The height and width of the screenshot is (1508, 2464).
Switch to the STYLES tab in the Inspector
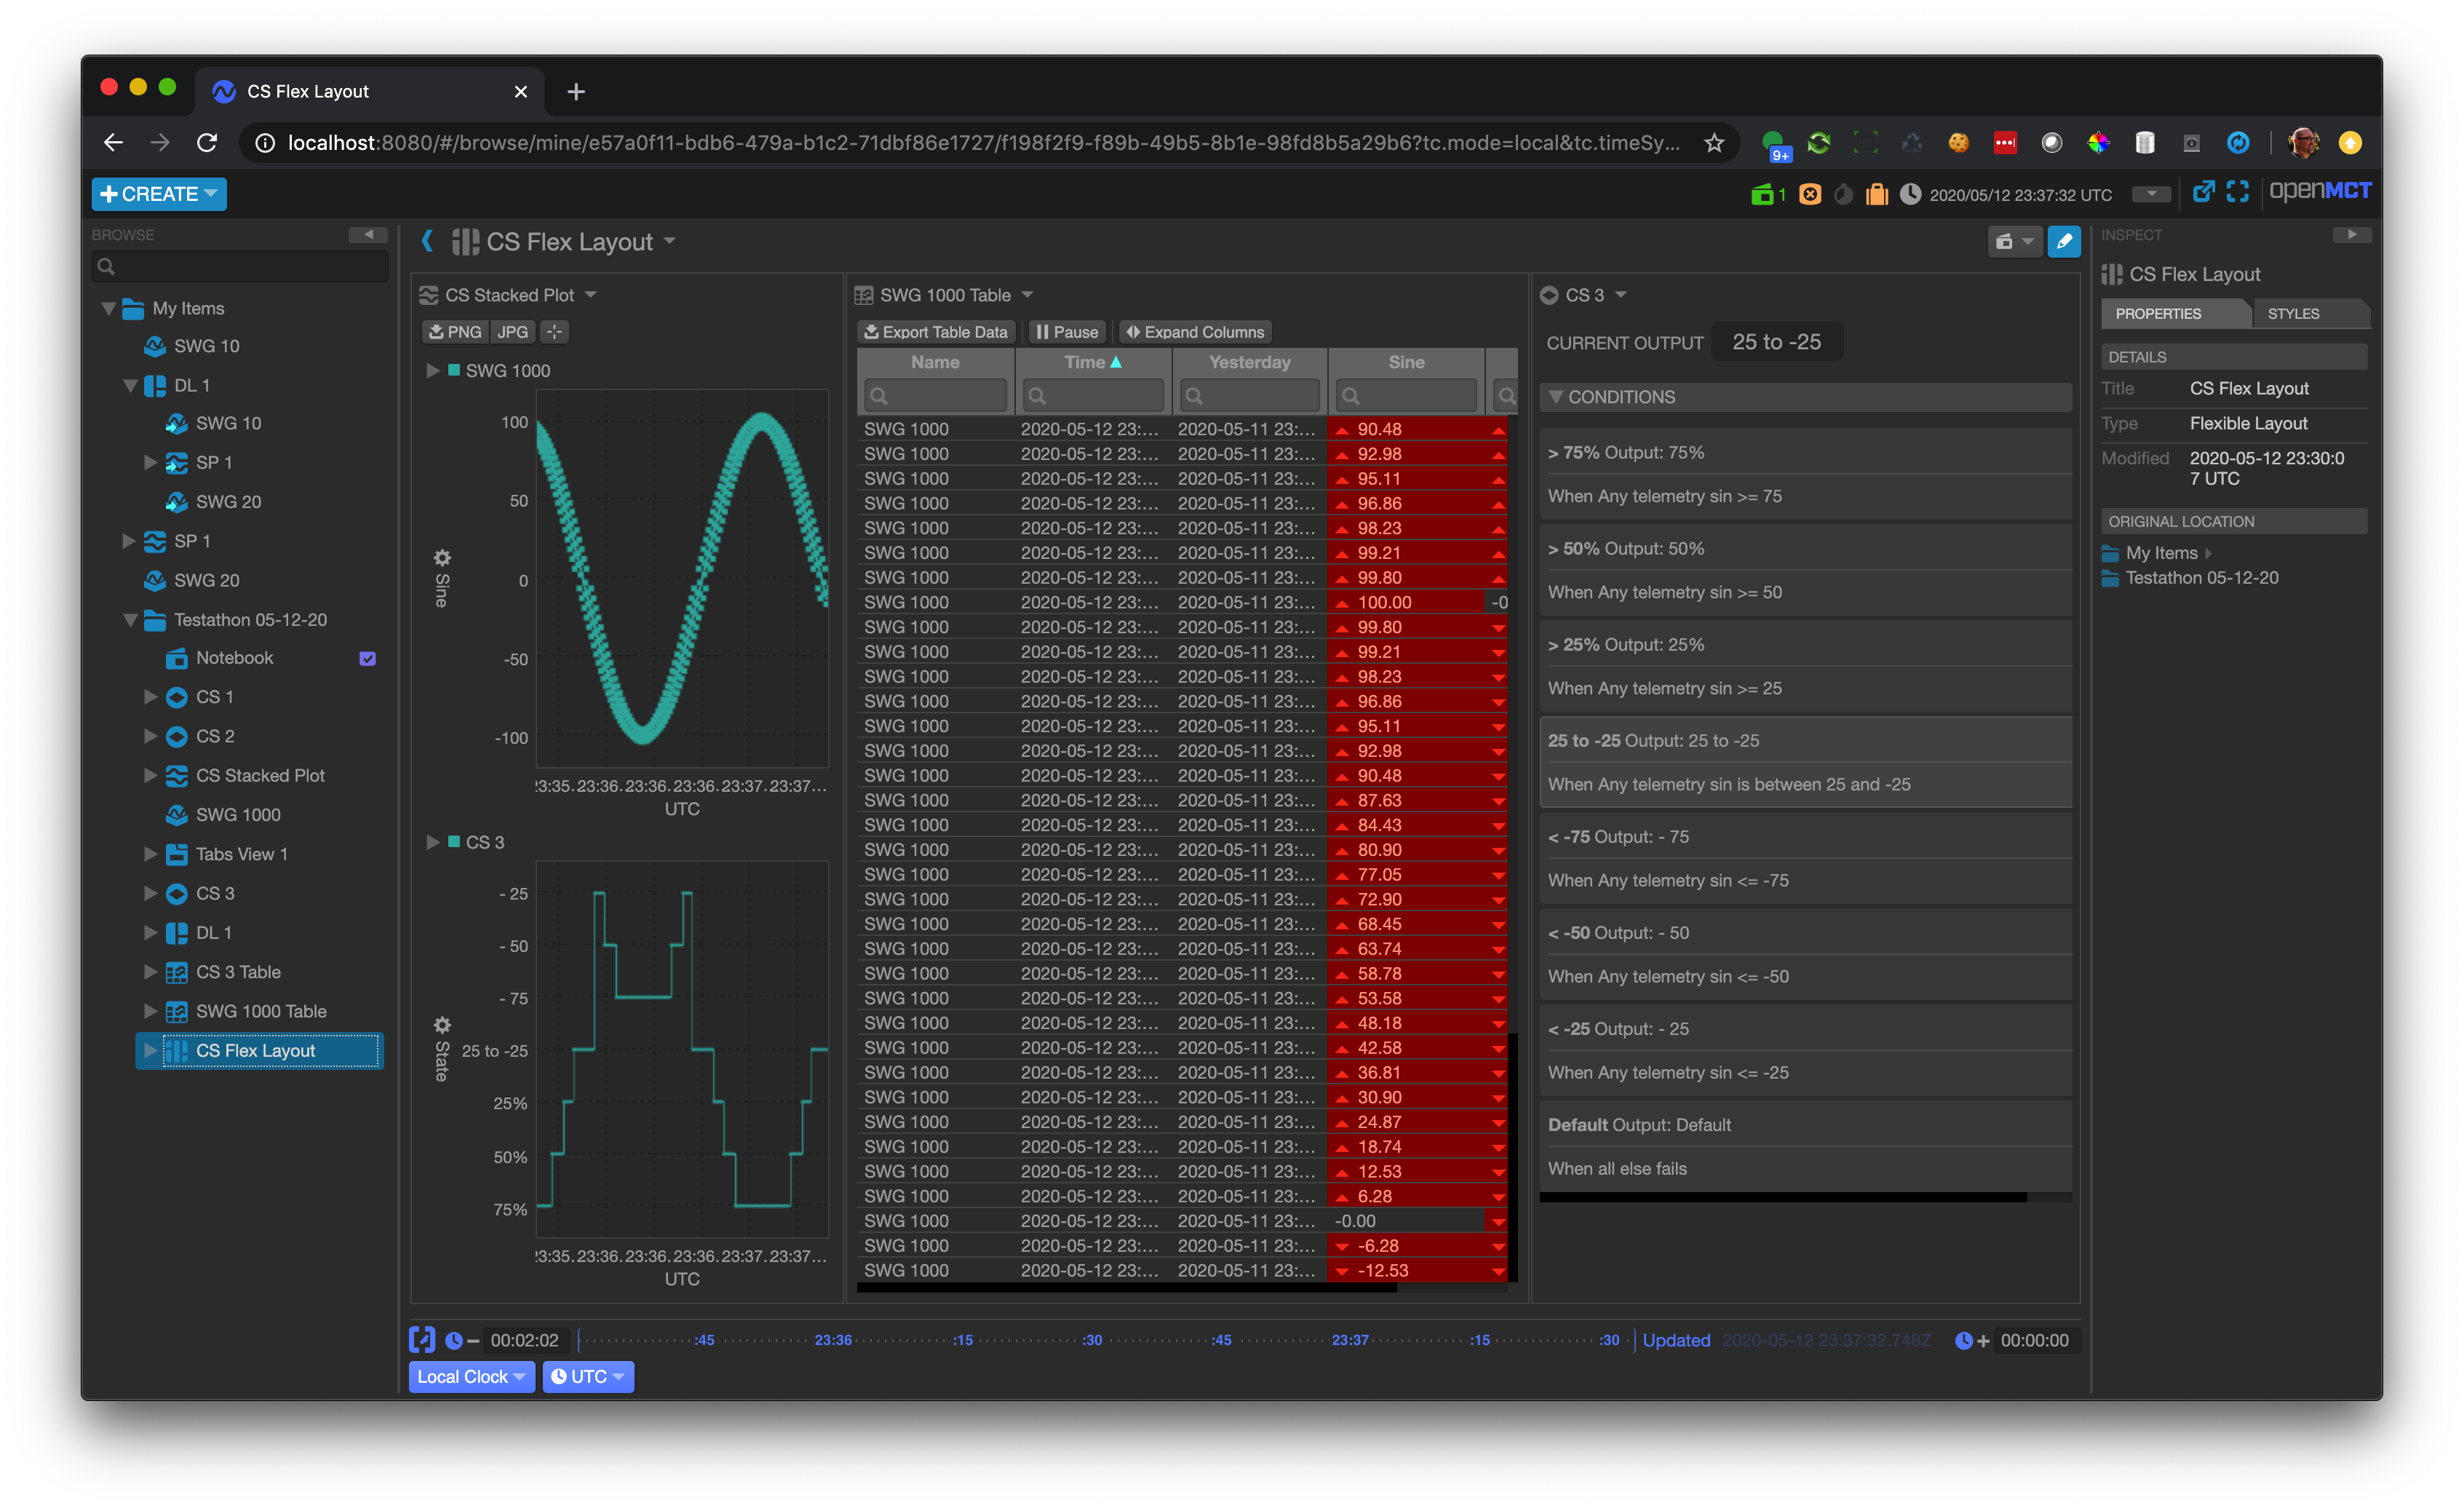click(2295, 313)
